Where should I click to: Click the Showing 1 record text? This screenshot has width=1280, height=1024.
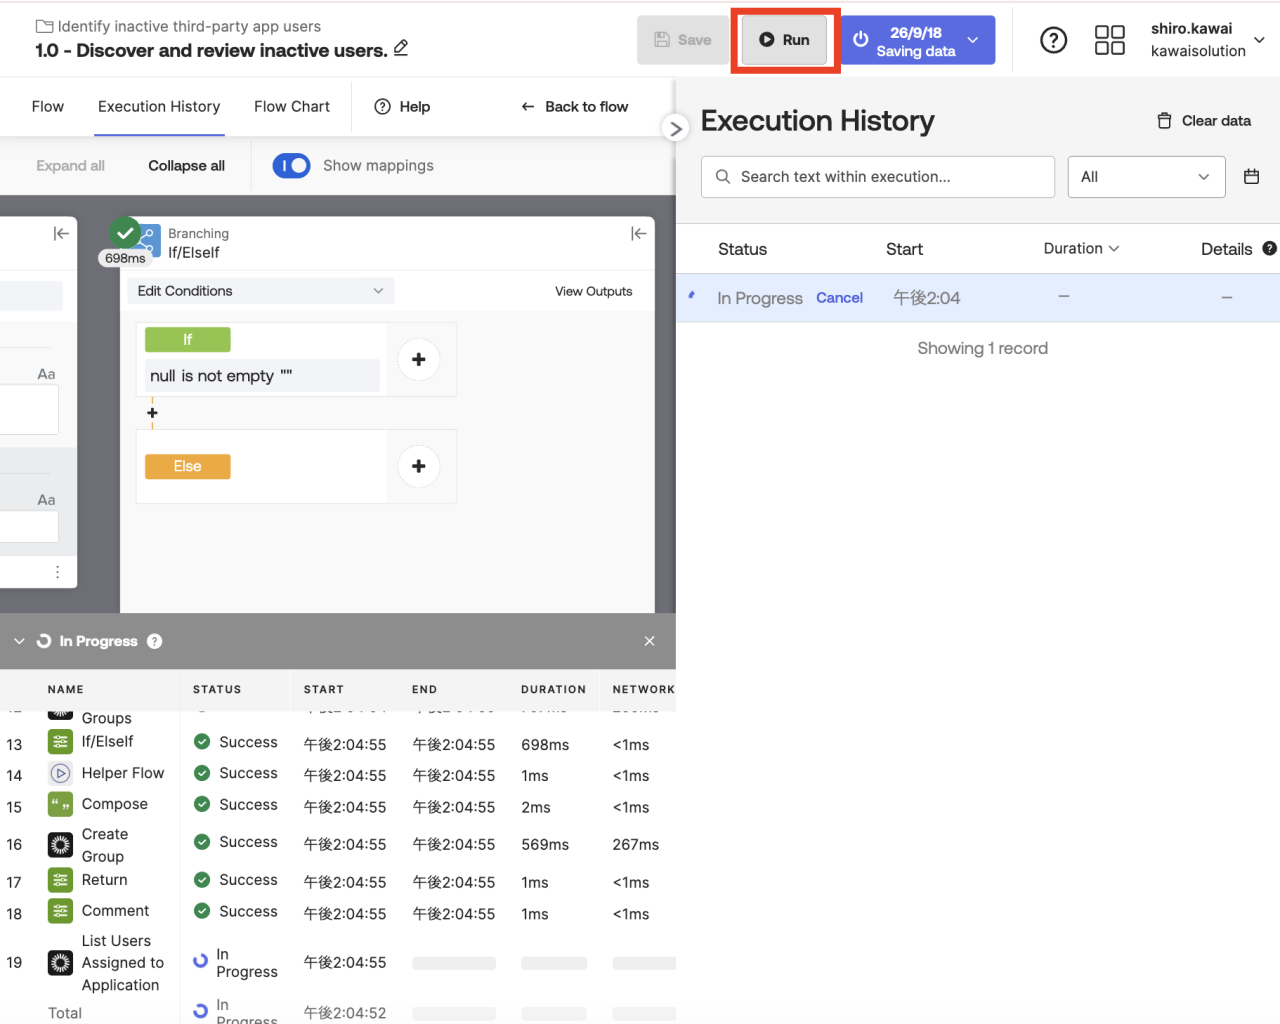point(982,348)
